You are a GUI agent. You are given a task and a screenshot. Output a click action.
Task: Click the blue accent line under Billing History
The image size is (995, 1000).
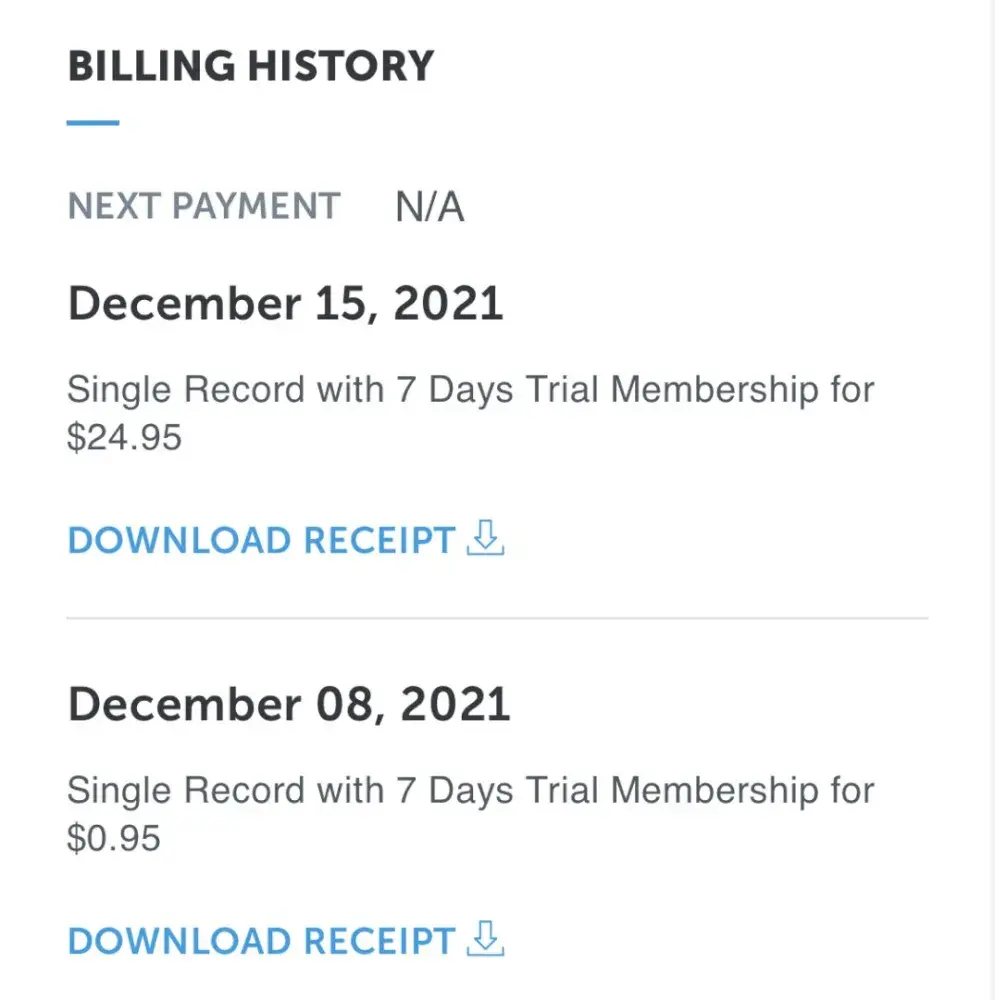click(x=93, y=123)
